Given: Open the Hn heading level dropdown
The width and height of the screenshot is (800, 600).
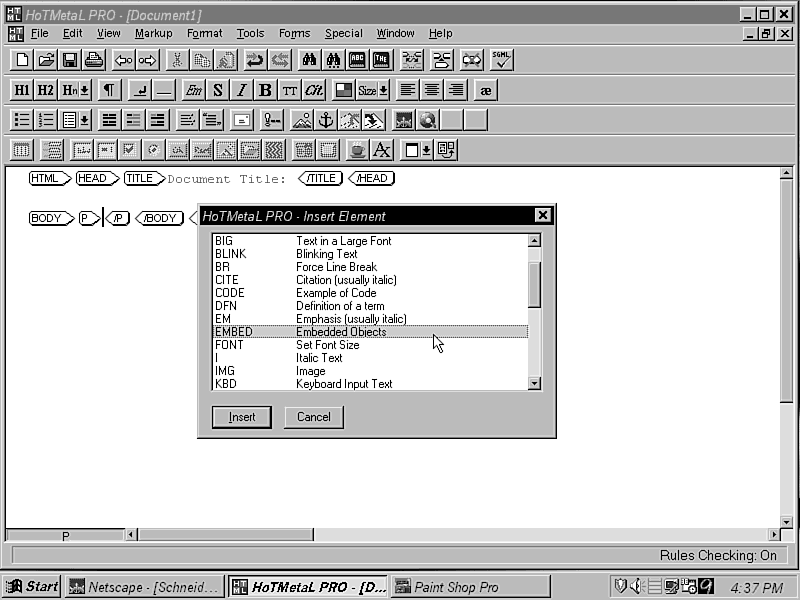Looking at the screenshot, I should click(x=76, y=90).
